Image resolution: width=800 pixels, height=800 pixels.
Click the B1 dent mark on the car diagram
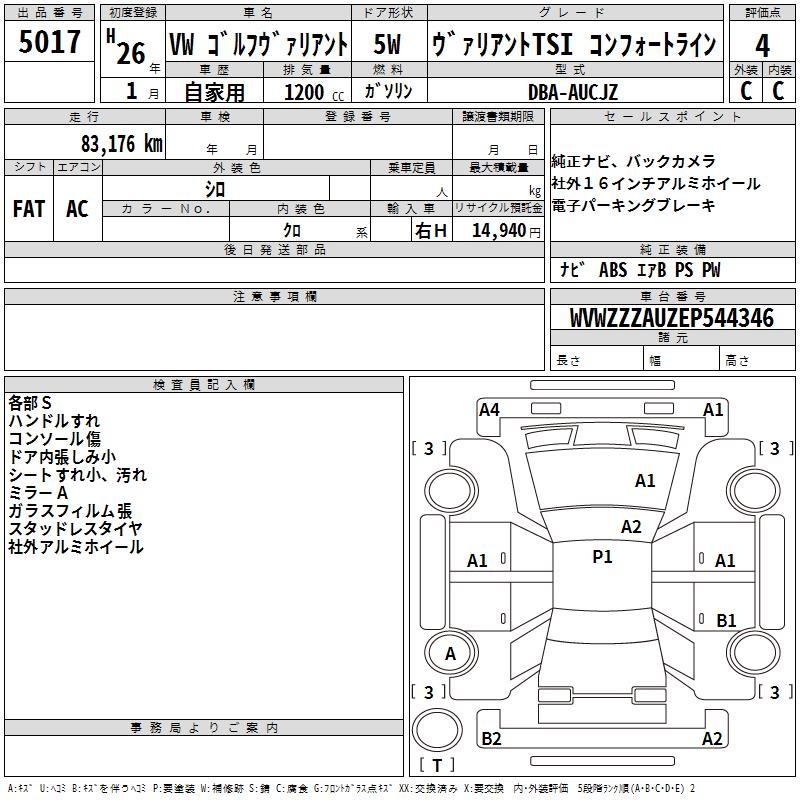(x=726, y=620)
